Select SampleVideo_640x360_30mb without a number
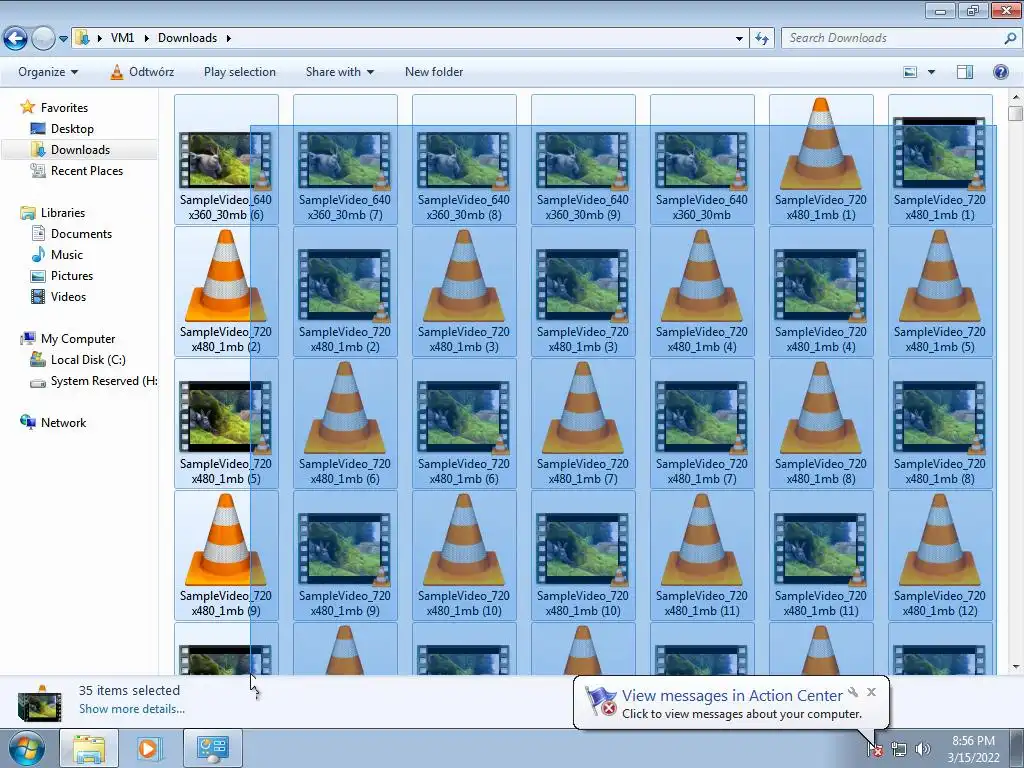 tap(701, 159)
